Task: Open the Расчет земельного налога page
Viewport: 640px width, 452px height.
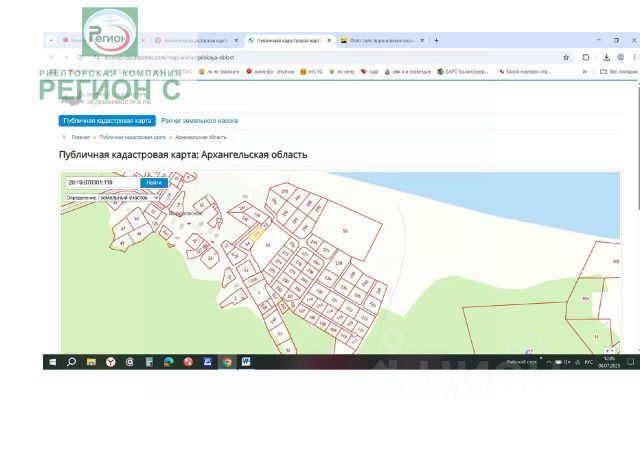Action: (x=200, y=121)
